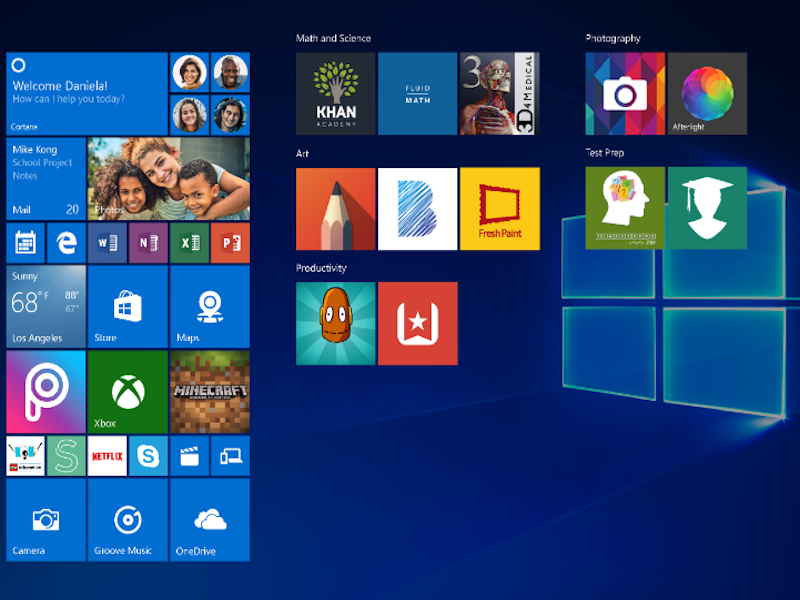Launch the Maps tile
Screen dimensions: 800x600
pos(210,307)
